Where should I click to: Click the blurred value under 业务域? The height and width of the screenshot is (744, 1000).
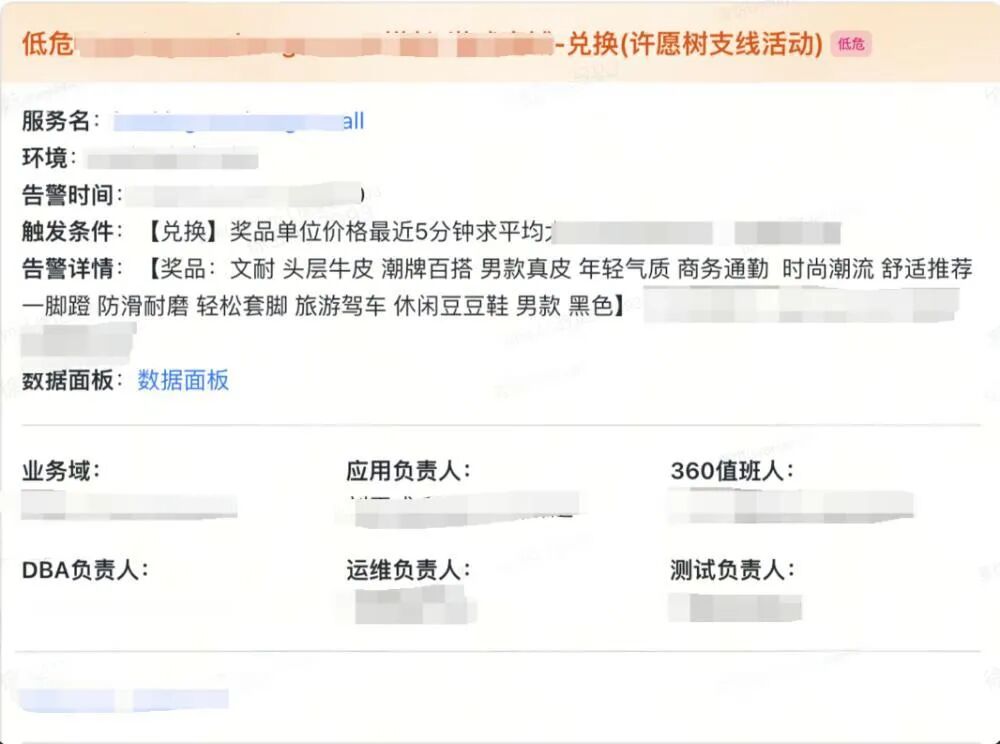(x=129, y=505)
